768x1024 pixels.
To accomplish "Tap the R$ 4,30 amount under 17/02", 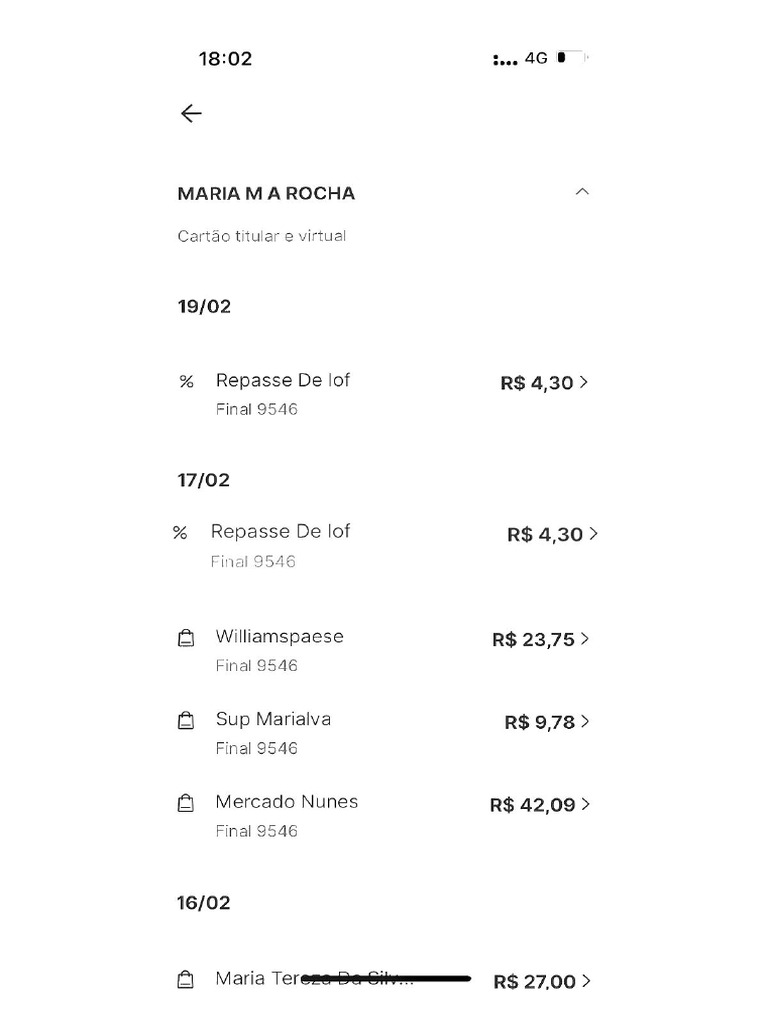I will [544, 535].
